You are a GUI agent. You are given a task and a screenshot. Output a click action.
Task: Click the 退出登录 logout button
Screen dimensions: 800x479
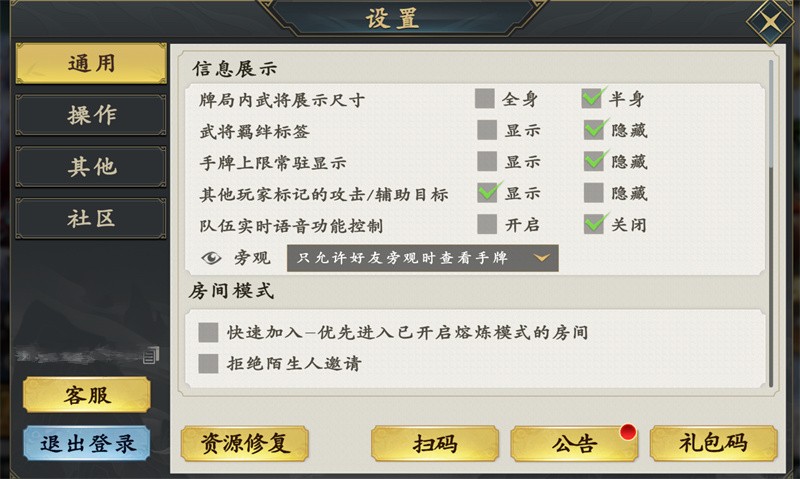[87, 444]
